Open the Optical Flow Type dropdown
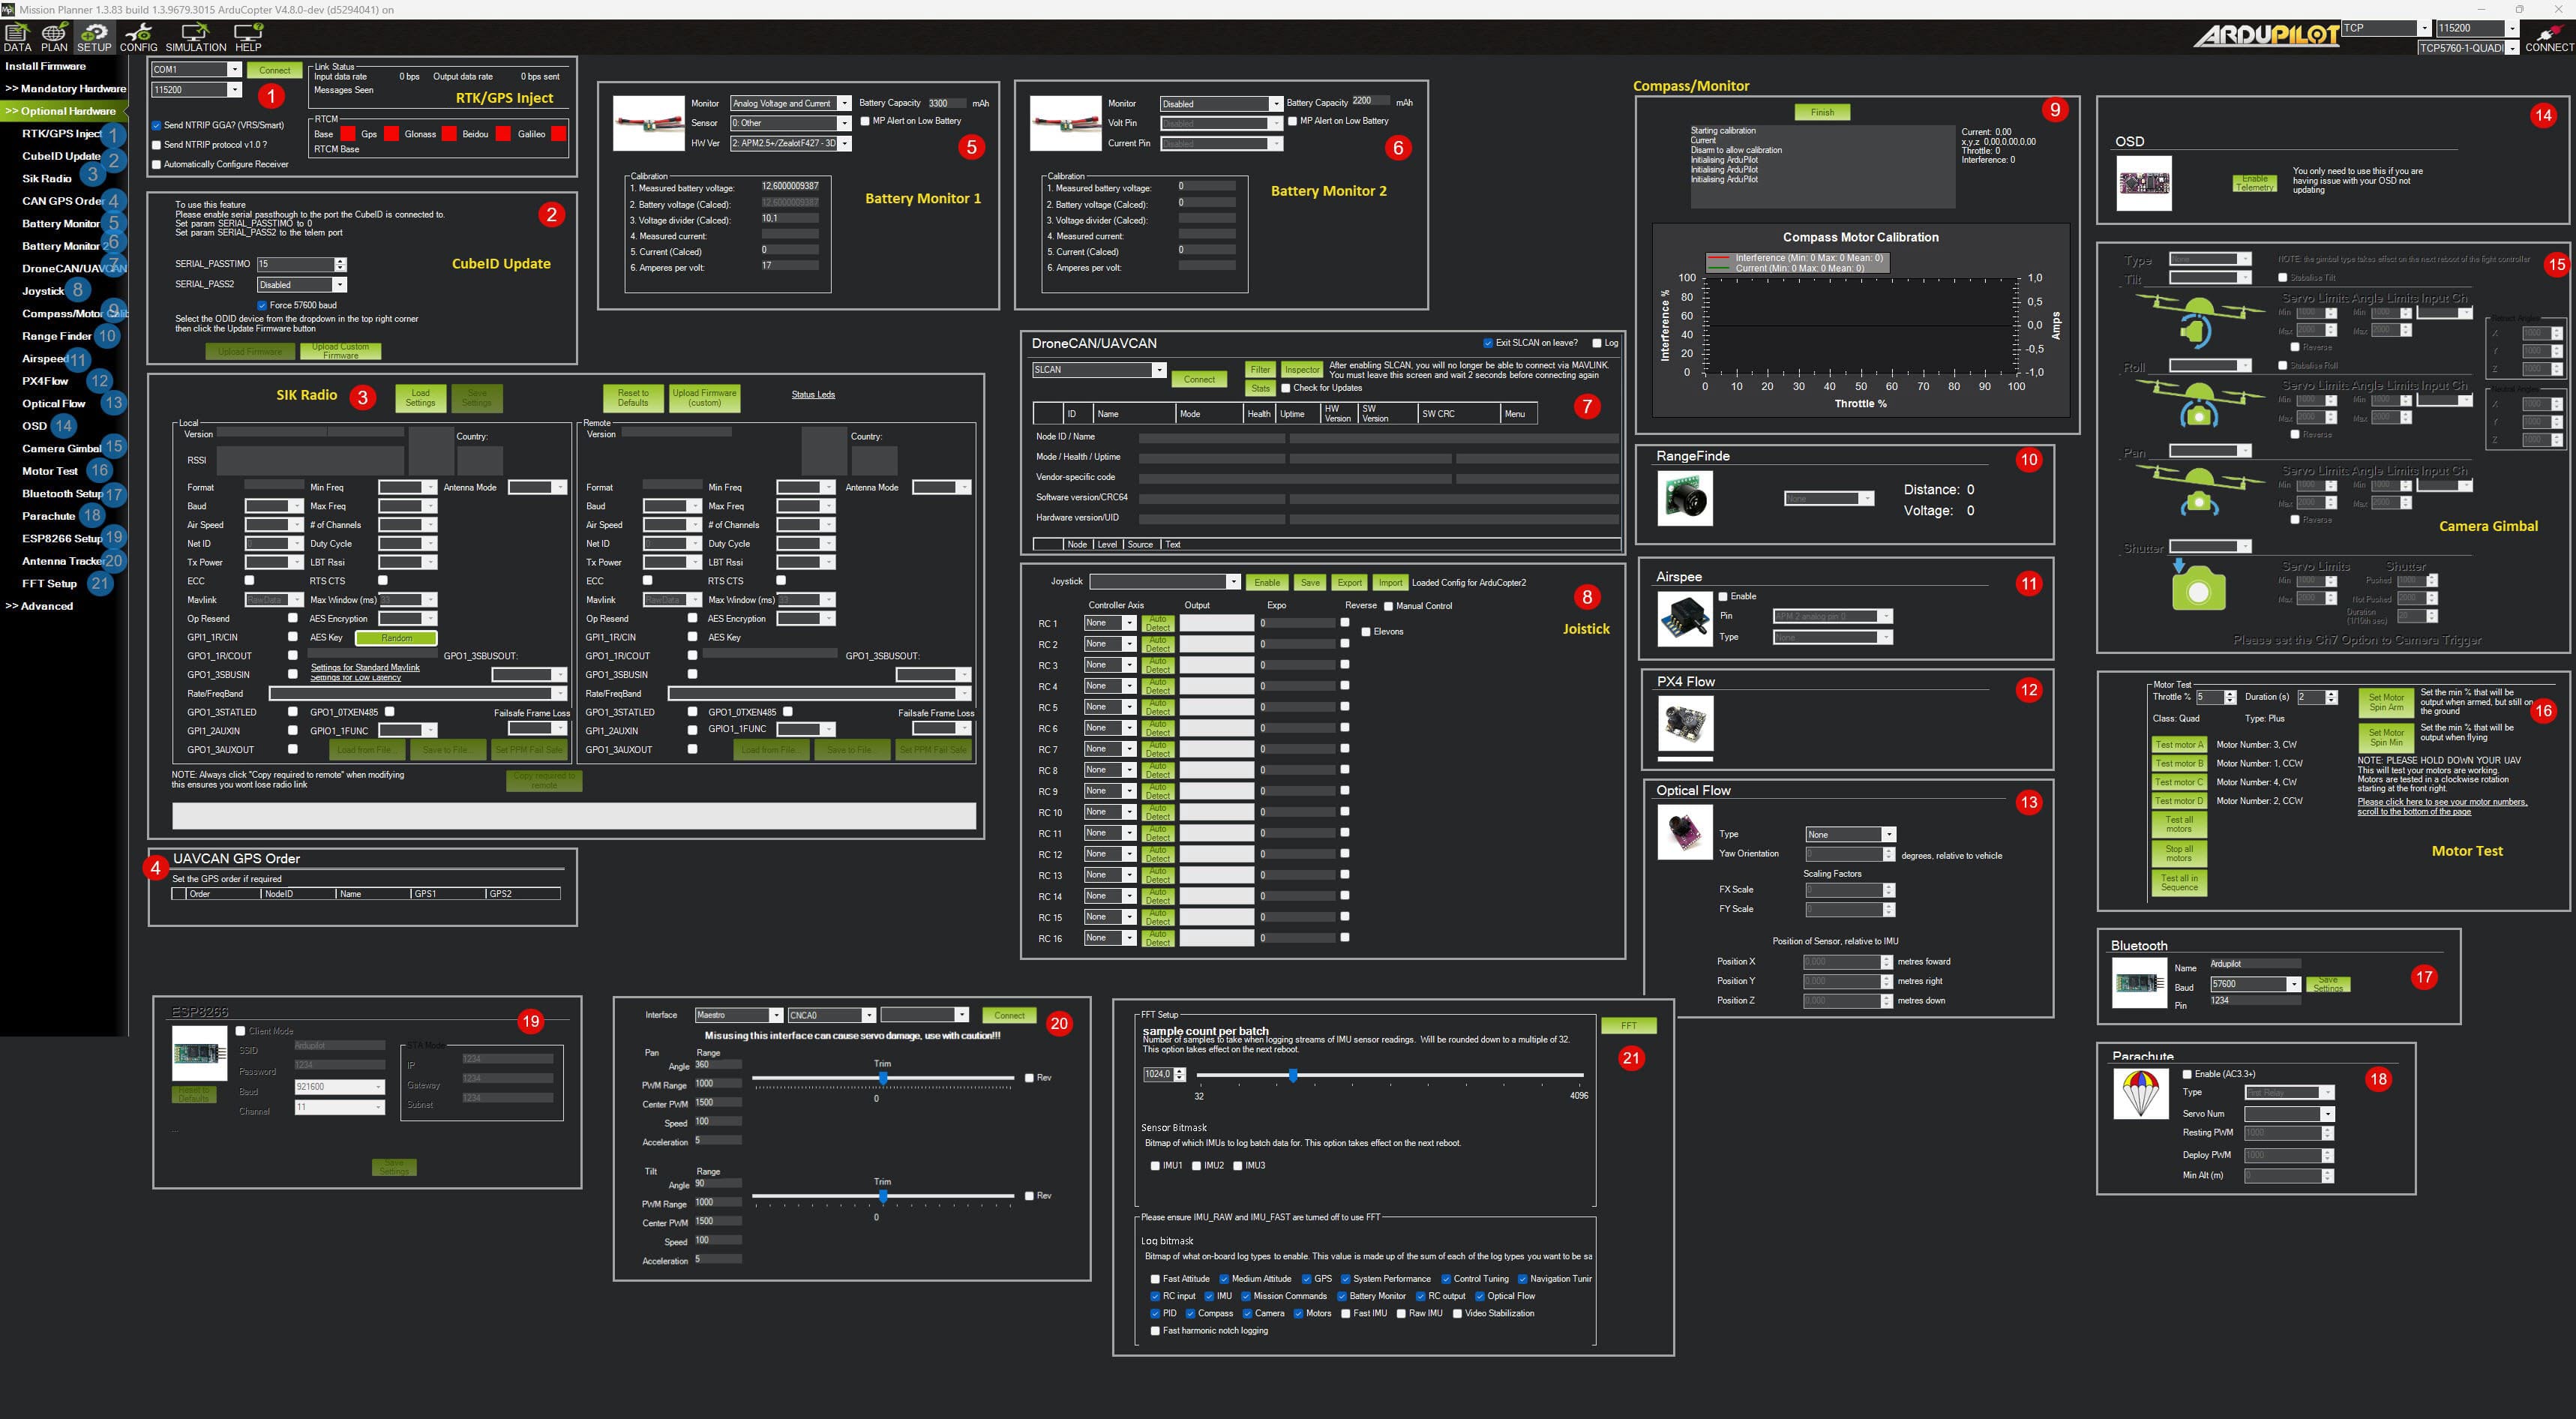This screenshot has height=1419, width=2576. click(x=1850, y=834)
